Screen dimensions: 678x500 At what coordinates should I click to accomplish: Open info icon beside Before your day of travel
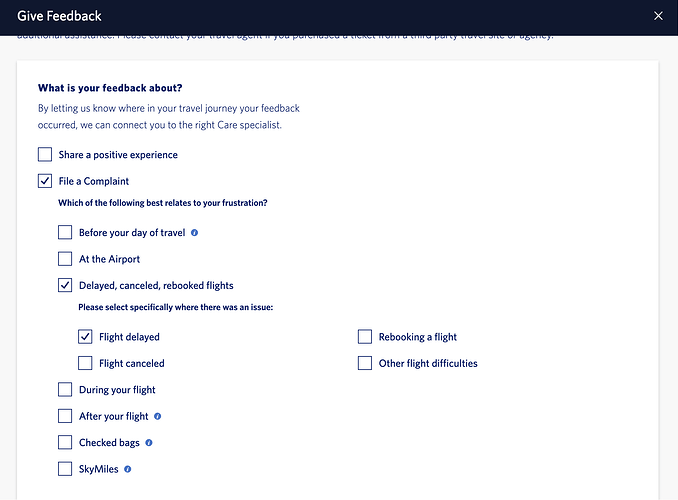click(194, 233)
